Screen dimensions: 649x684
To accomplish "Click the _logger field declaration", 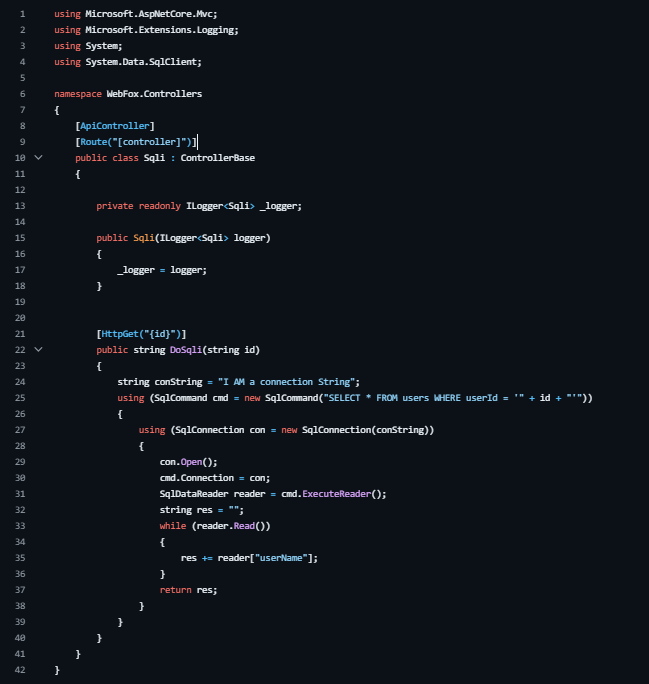I will (199, 206).
